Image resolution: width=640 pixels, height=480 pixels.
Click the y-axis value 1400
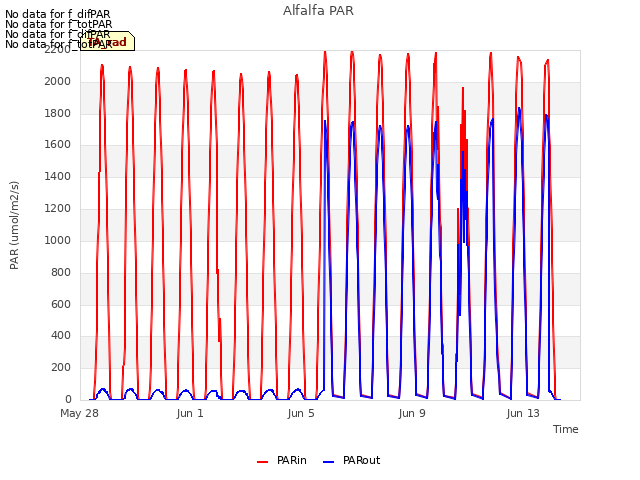click(x=58, y=176)
